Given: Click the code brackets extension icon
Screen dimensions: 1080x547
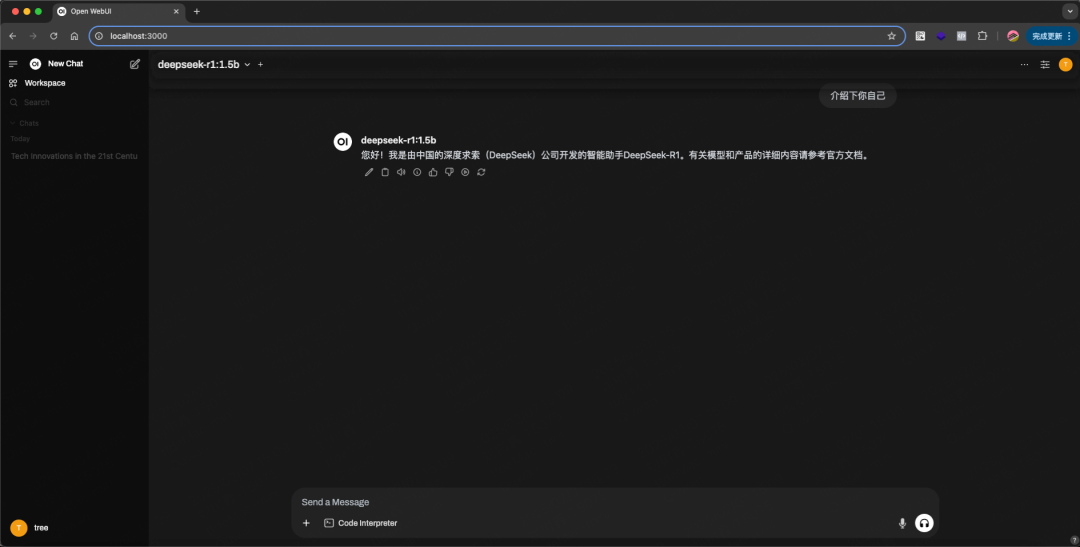Looking at the screenshot, I should (x=962, y=36).
